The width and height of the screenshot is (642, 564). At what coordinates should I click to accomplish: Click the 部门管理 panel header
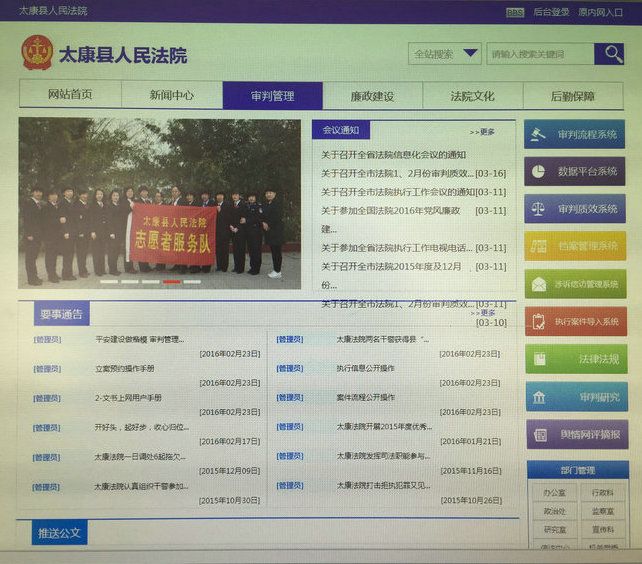pos(578,470)
